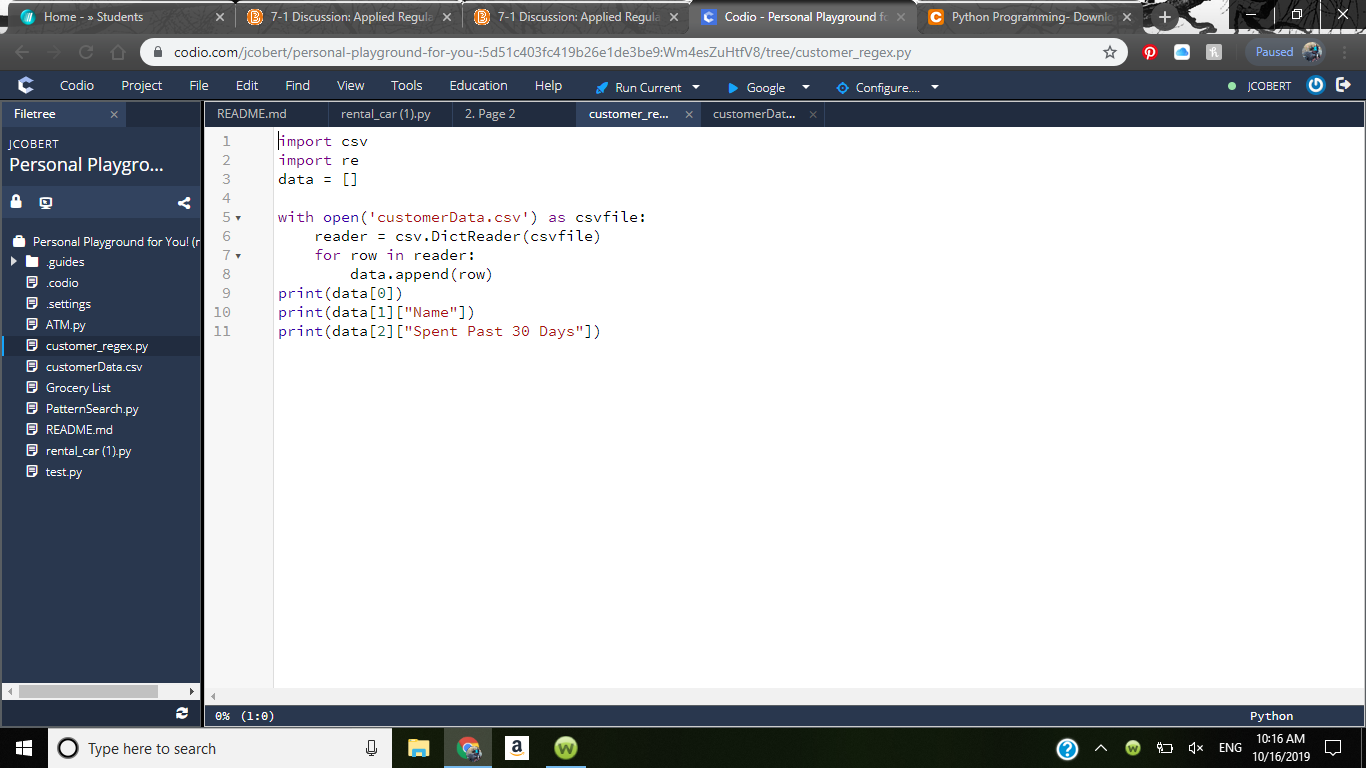Viewport: 1366px width, 768px height.
Task: Open the File menu
Action: (199, 86)
